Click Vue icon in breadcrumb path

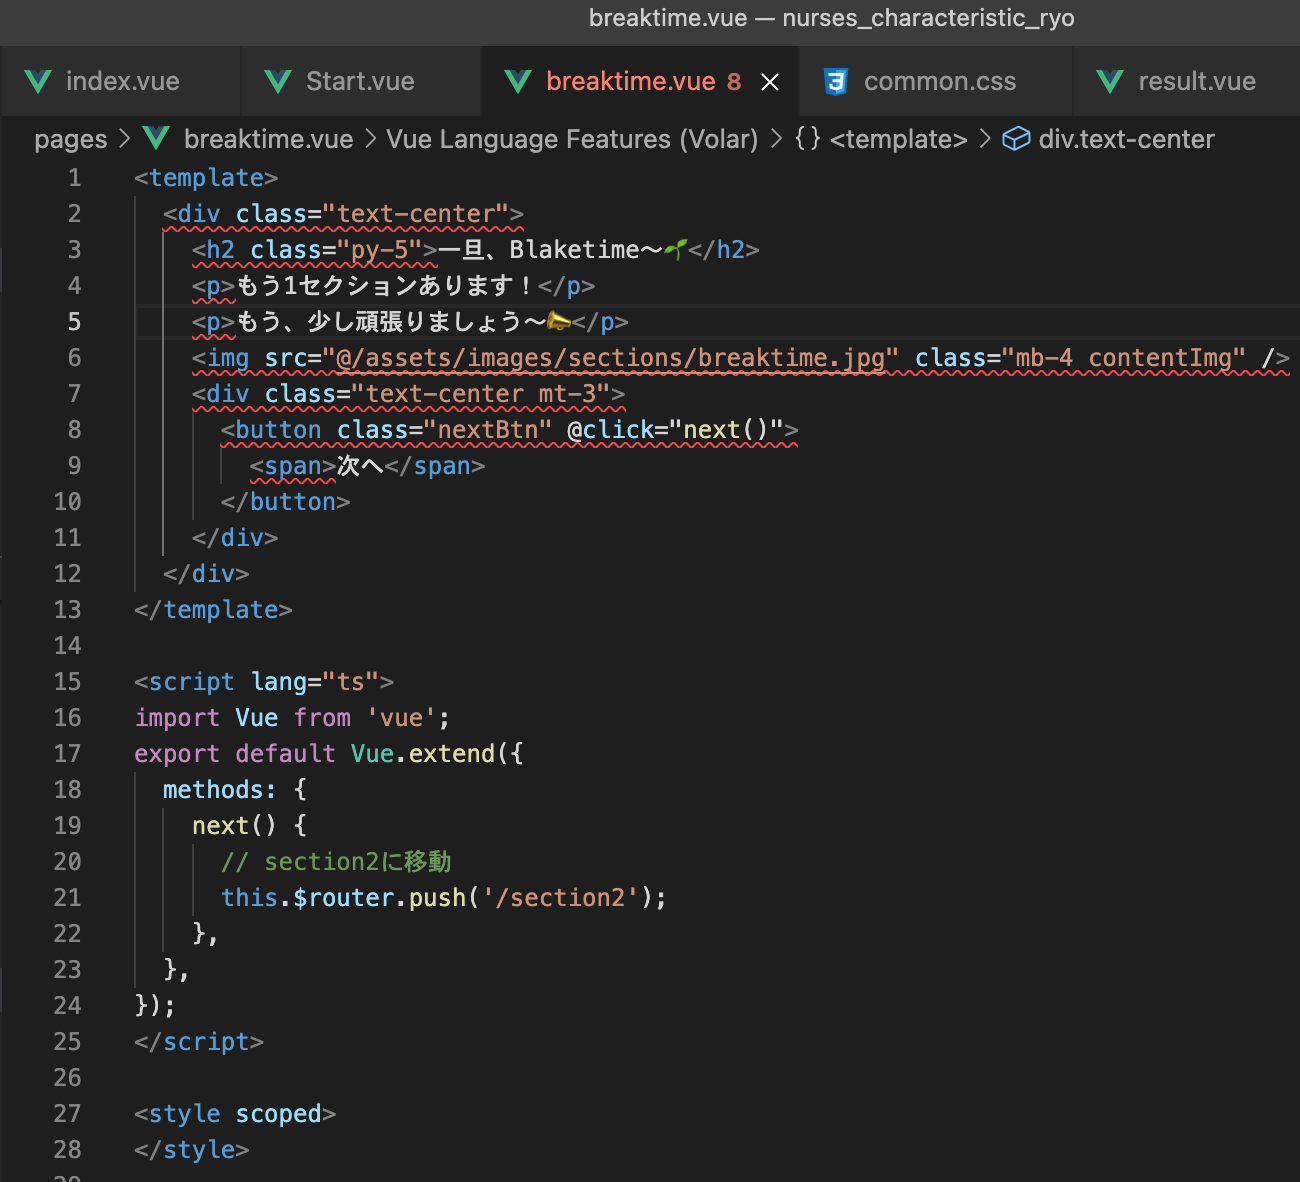click(156, 138)
